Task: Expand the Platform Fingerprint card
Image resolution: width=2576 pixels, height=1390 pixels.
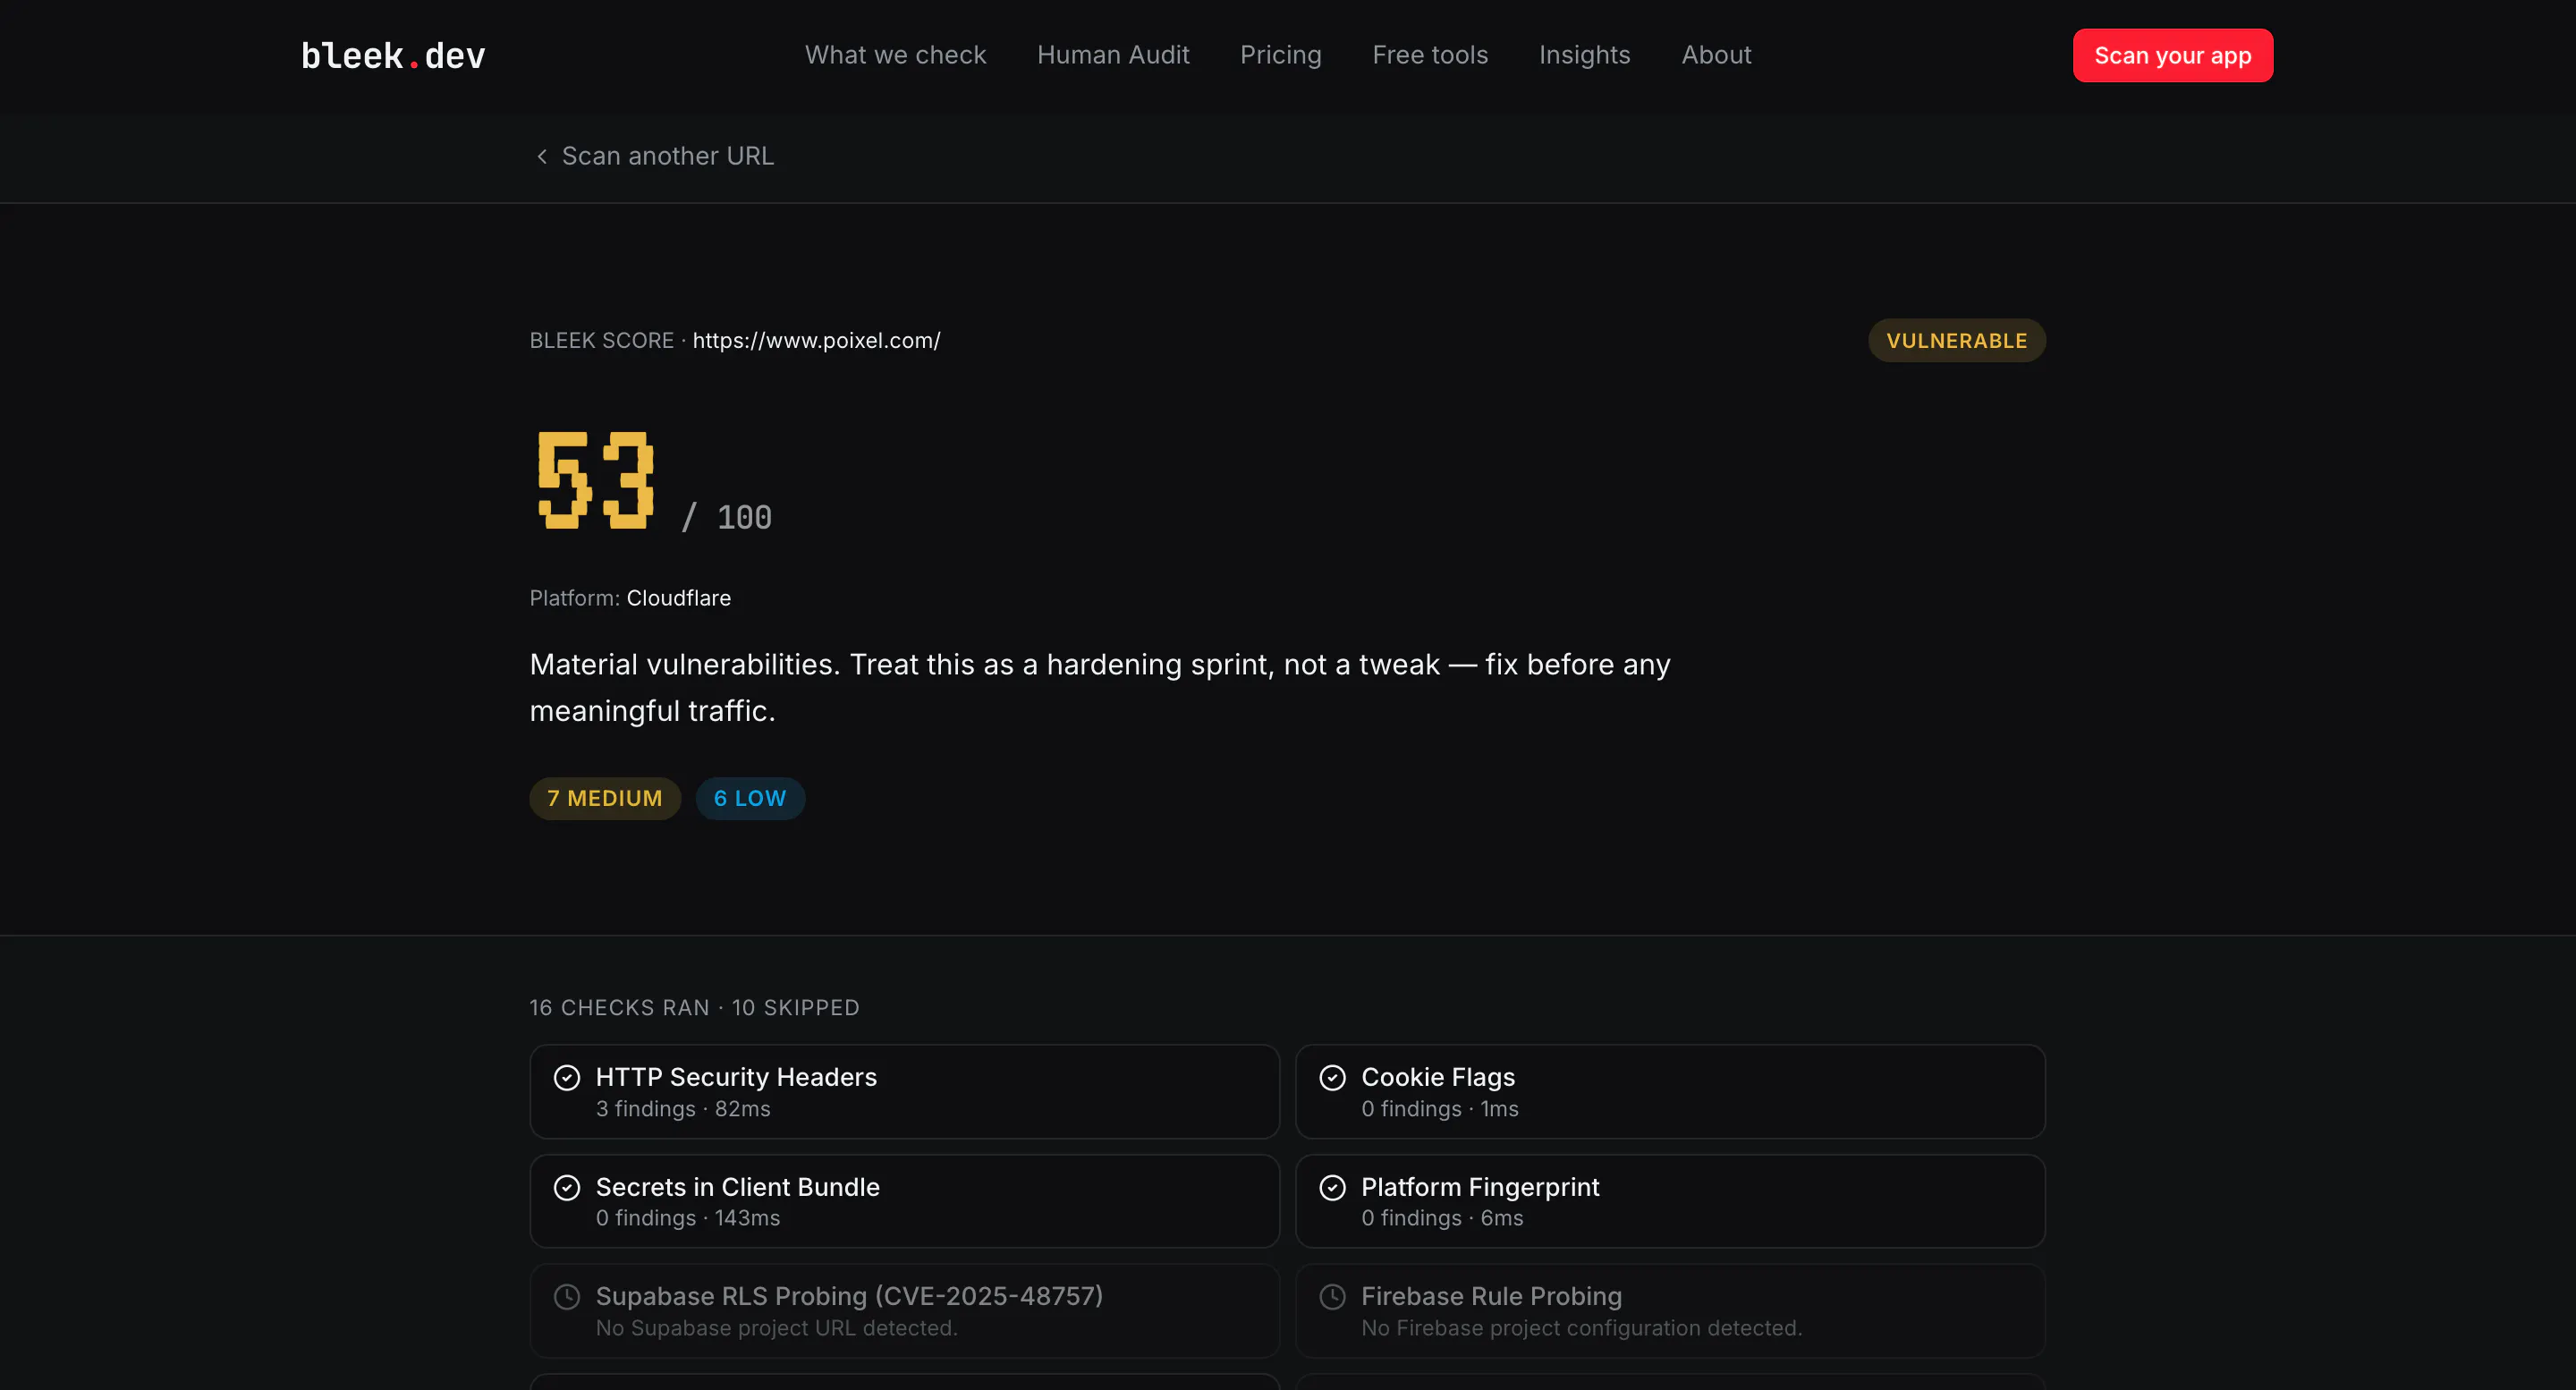Action: point(1669,1201)
